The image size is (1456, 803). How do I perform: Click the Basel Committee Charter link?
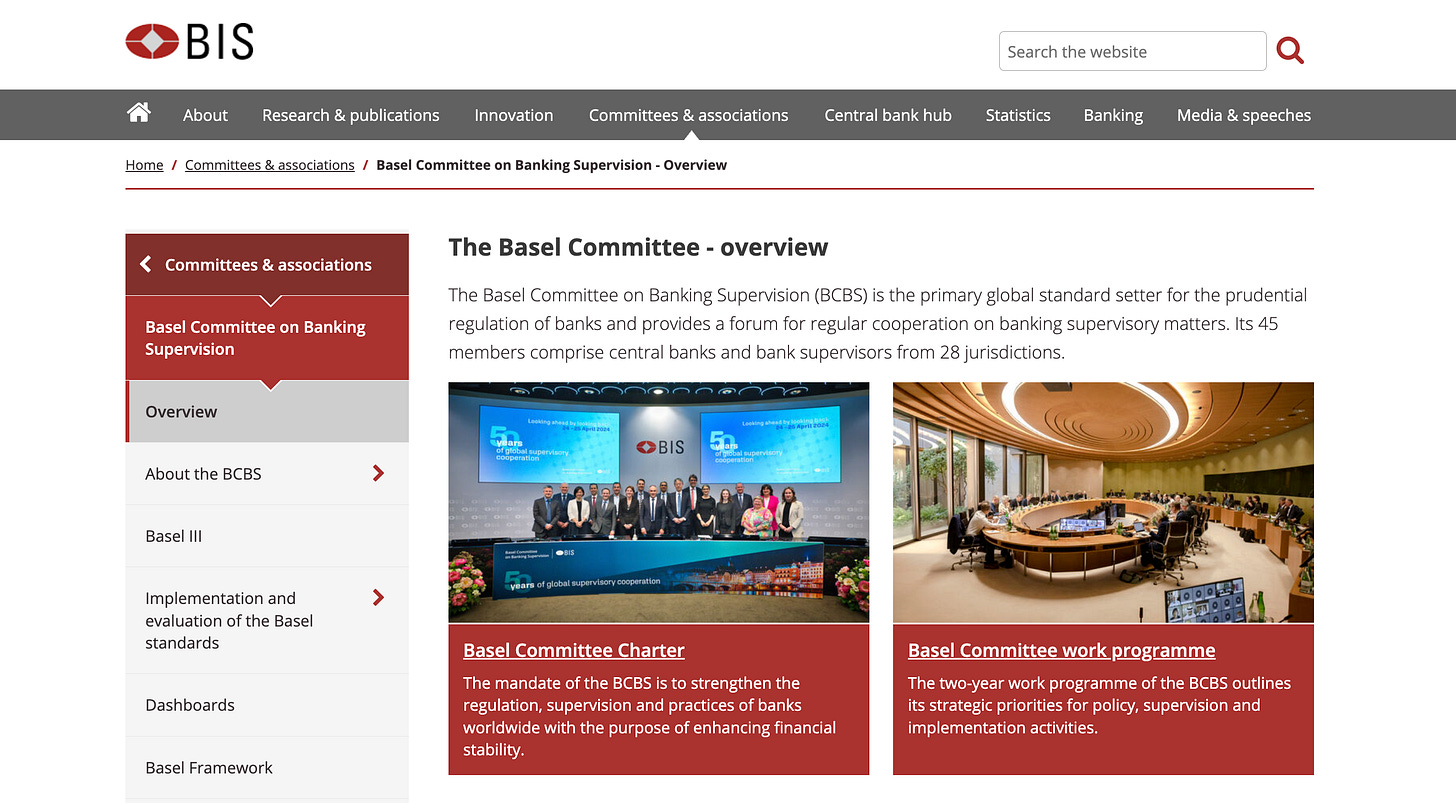pos(574,650)
